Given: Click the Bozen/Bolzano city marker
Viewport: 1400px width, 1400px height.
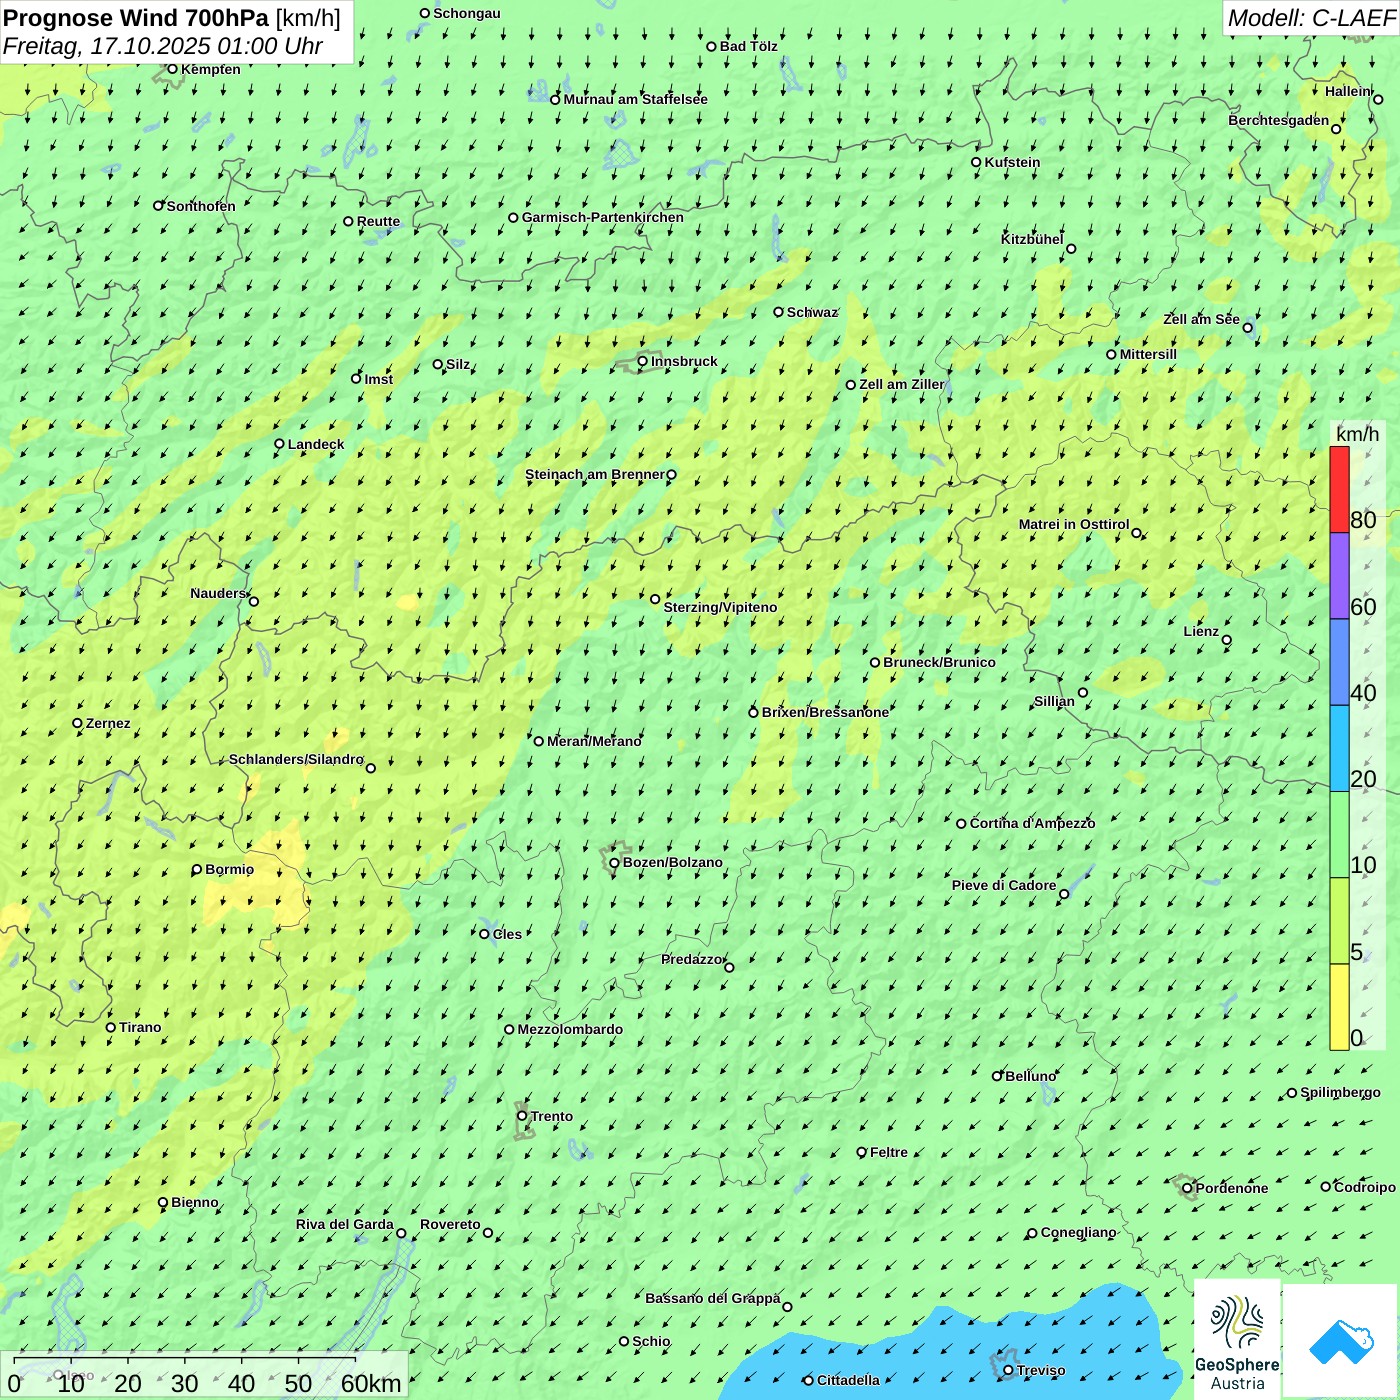Looking at the screenshot, I should pyautogui.click(x=614, y=863).
